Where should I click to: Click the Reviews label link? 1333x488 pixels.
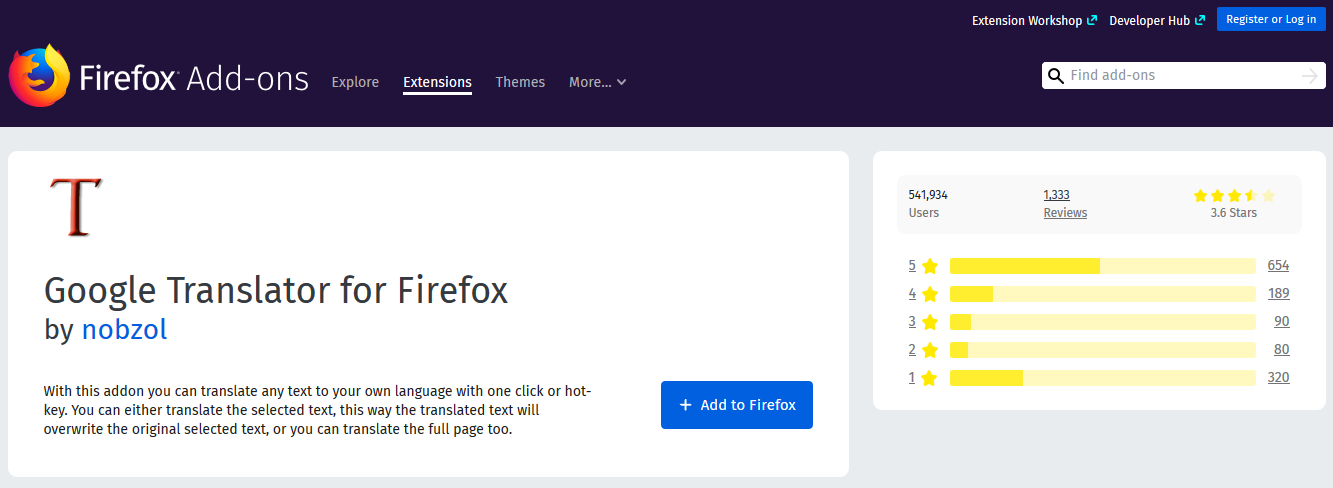[x=1065, y=213]
